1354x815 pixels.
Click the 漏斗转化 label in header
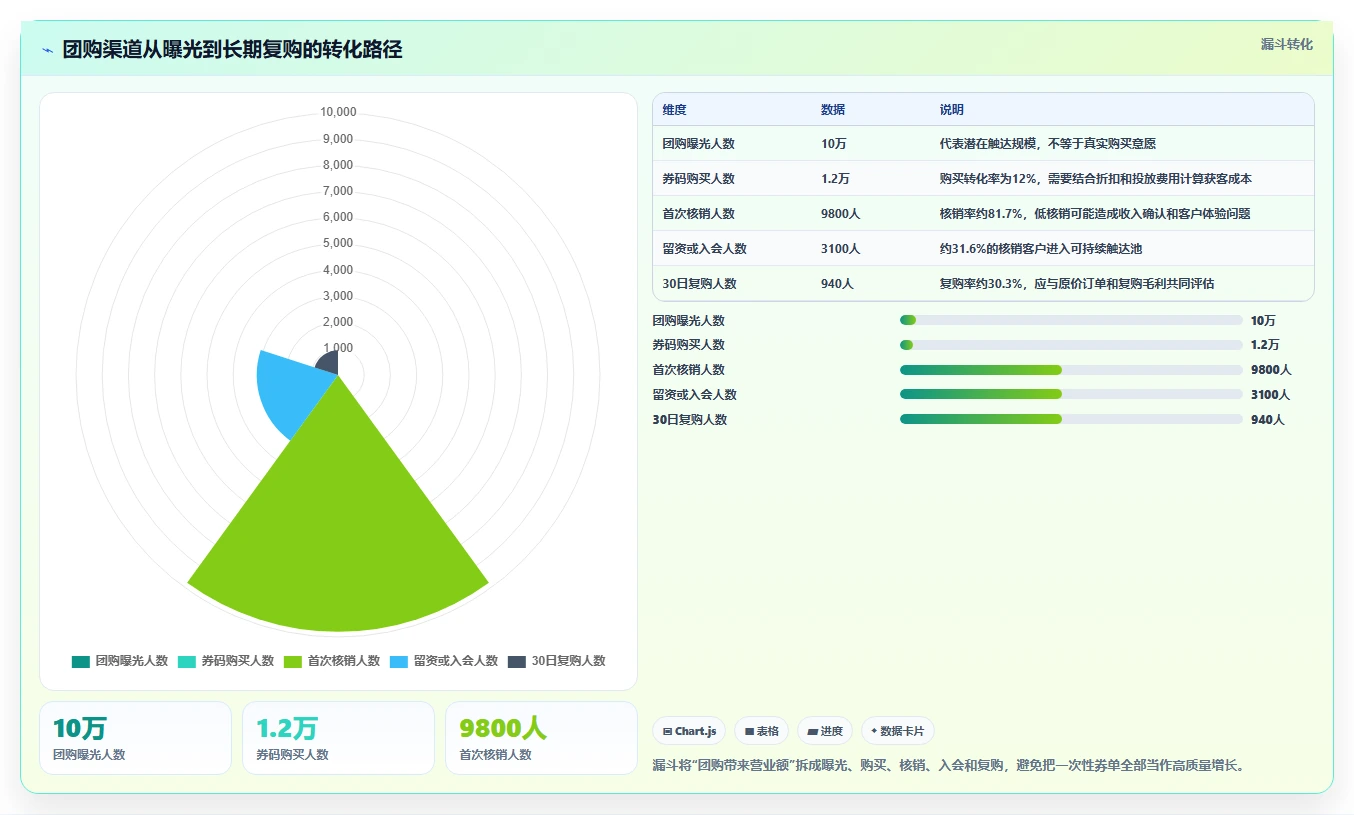coord(1287,44)
